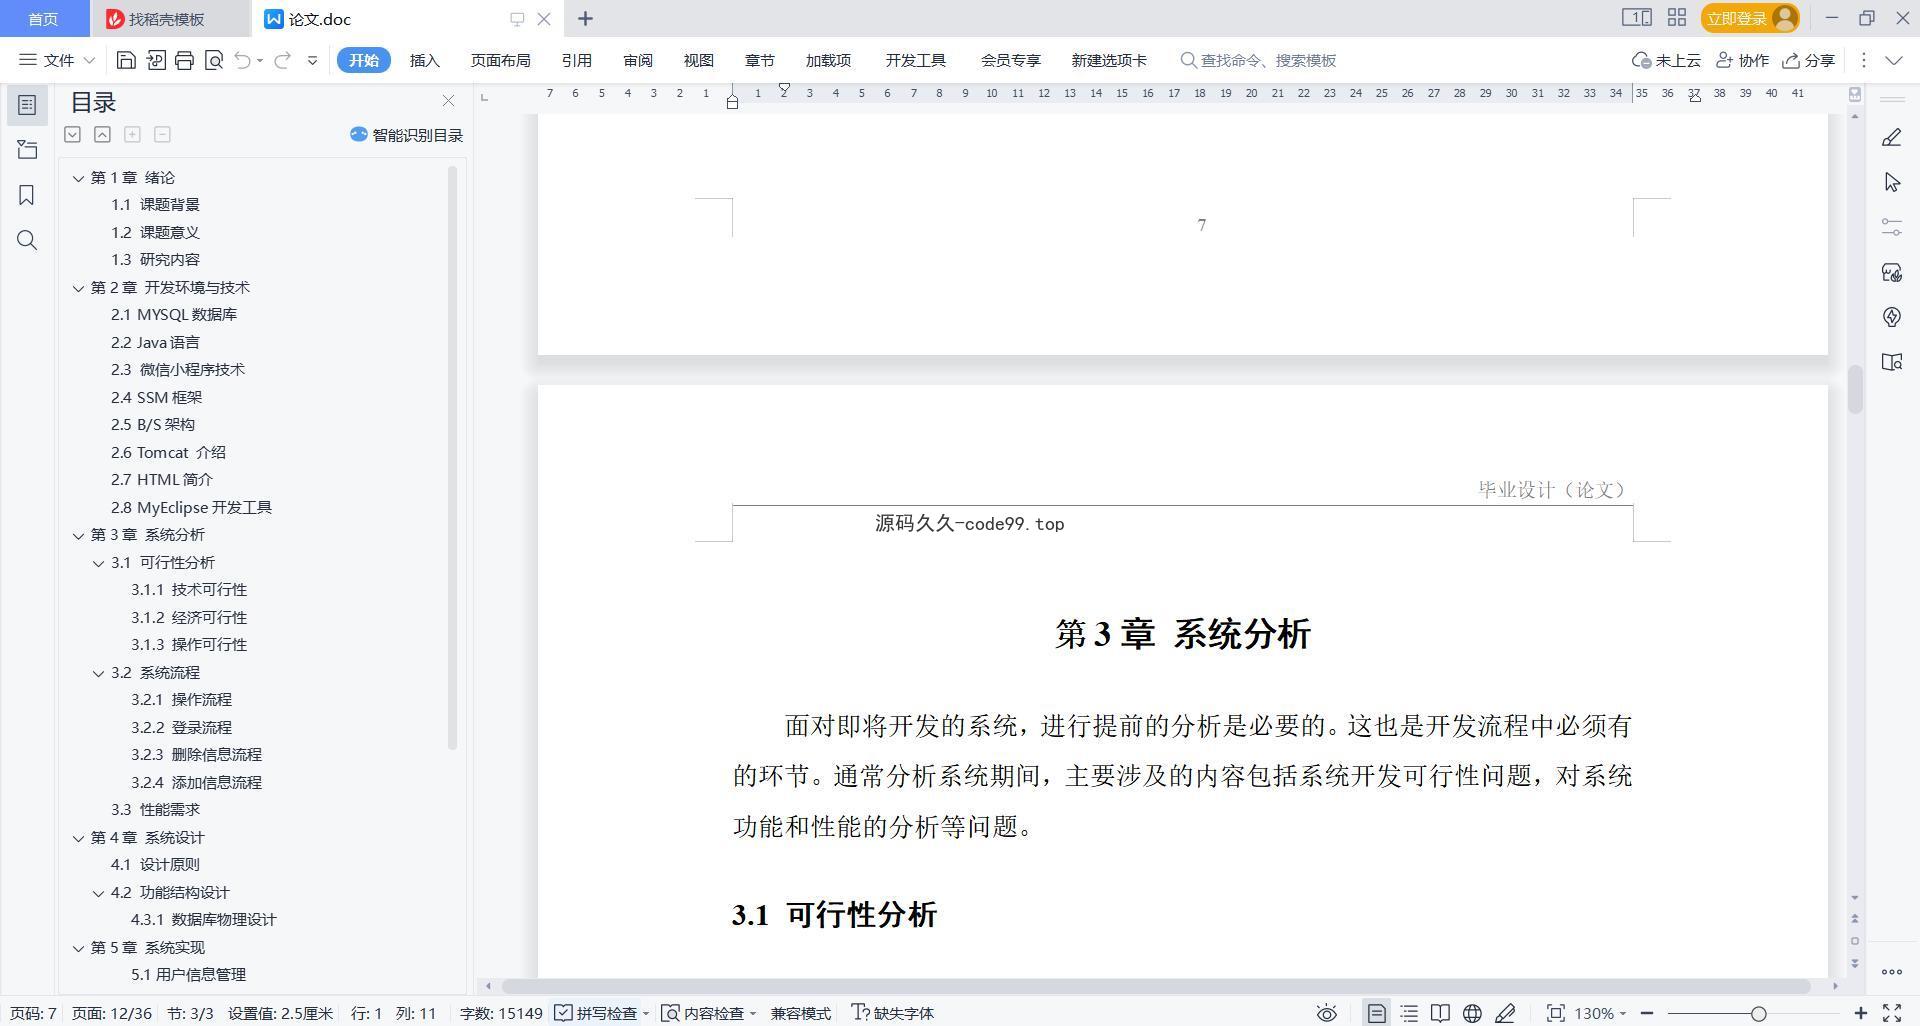Click the 分享 share button
Image resolution: width=1920 pixels, height=1026 pixels.
click(1808, 60)
